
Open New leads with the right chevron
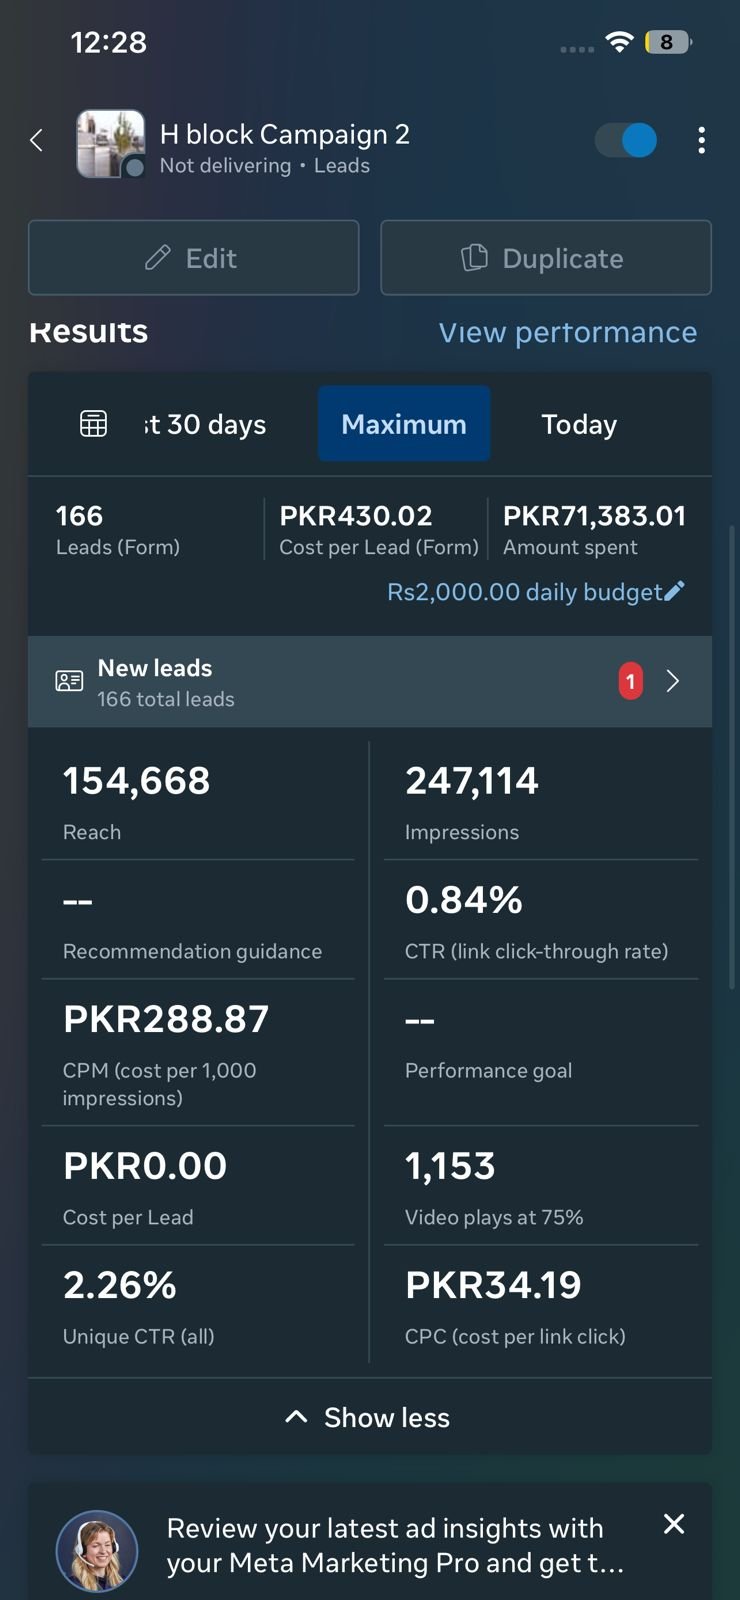673,682
